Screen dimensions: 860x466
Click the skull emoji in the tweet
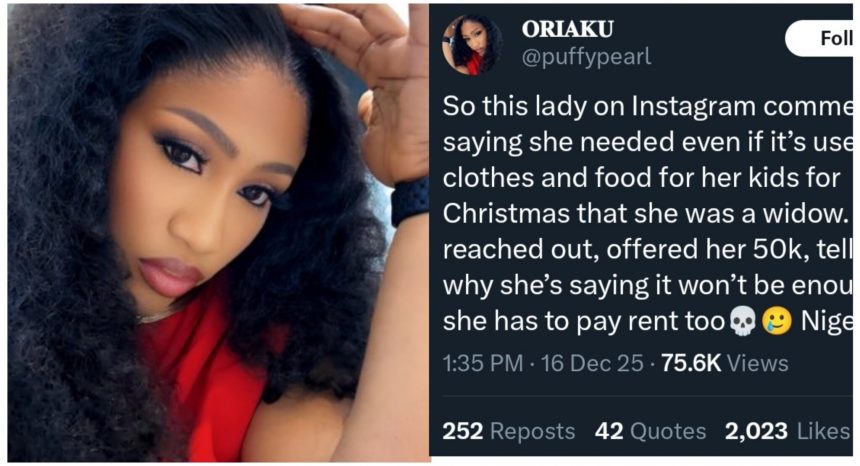click(x=741, y=323)
